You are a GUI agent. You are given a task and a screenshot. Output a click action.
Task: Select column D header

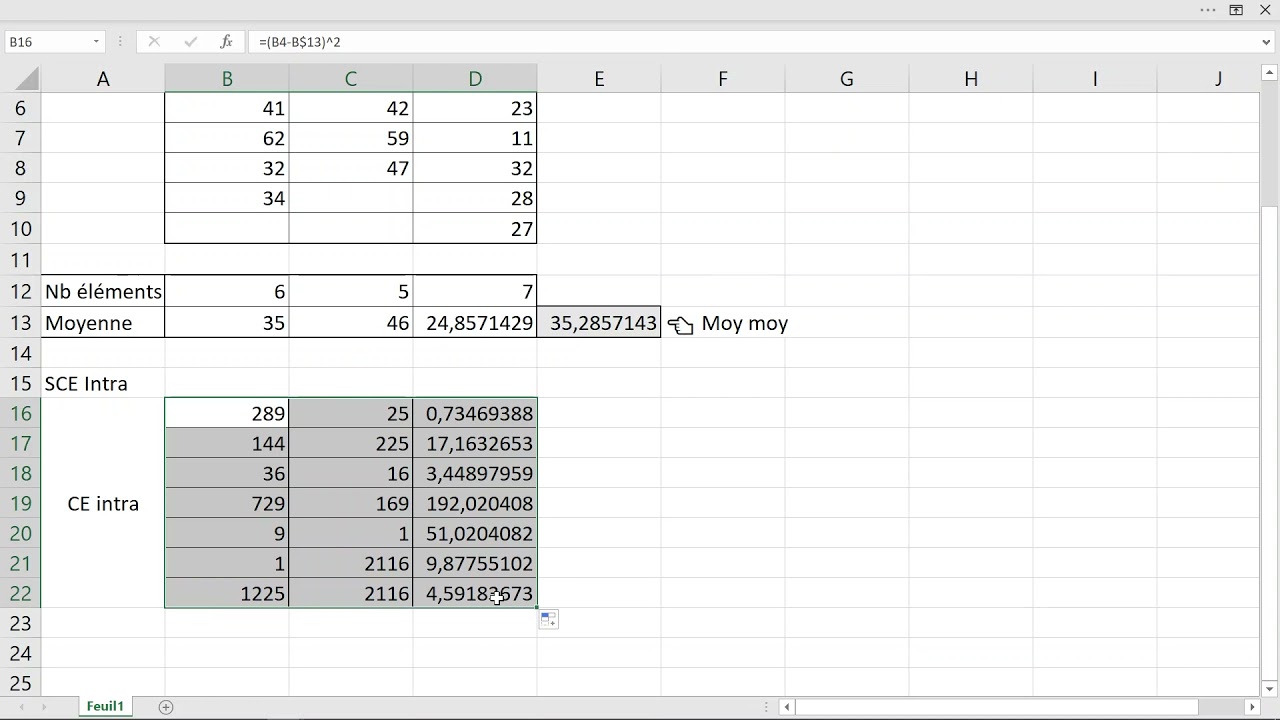pos(475,79)
